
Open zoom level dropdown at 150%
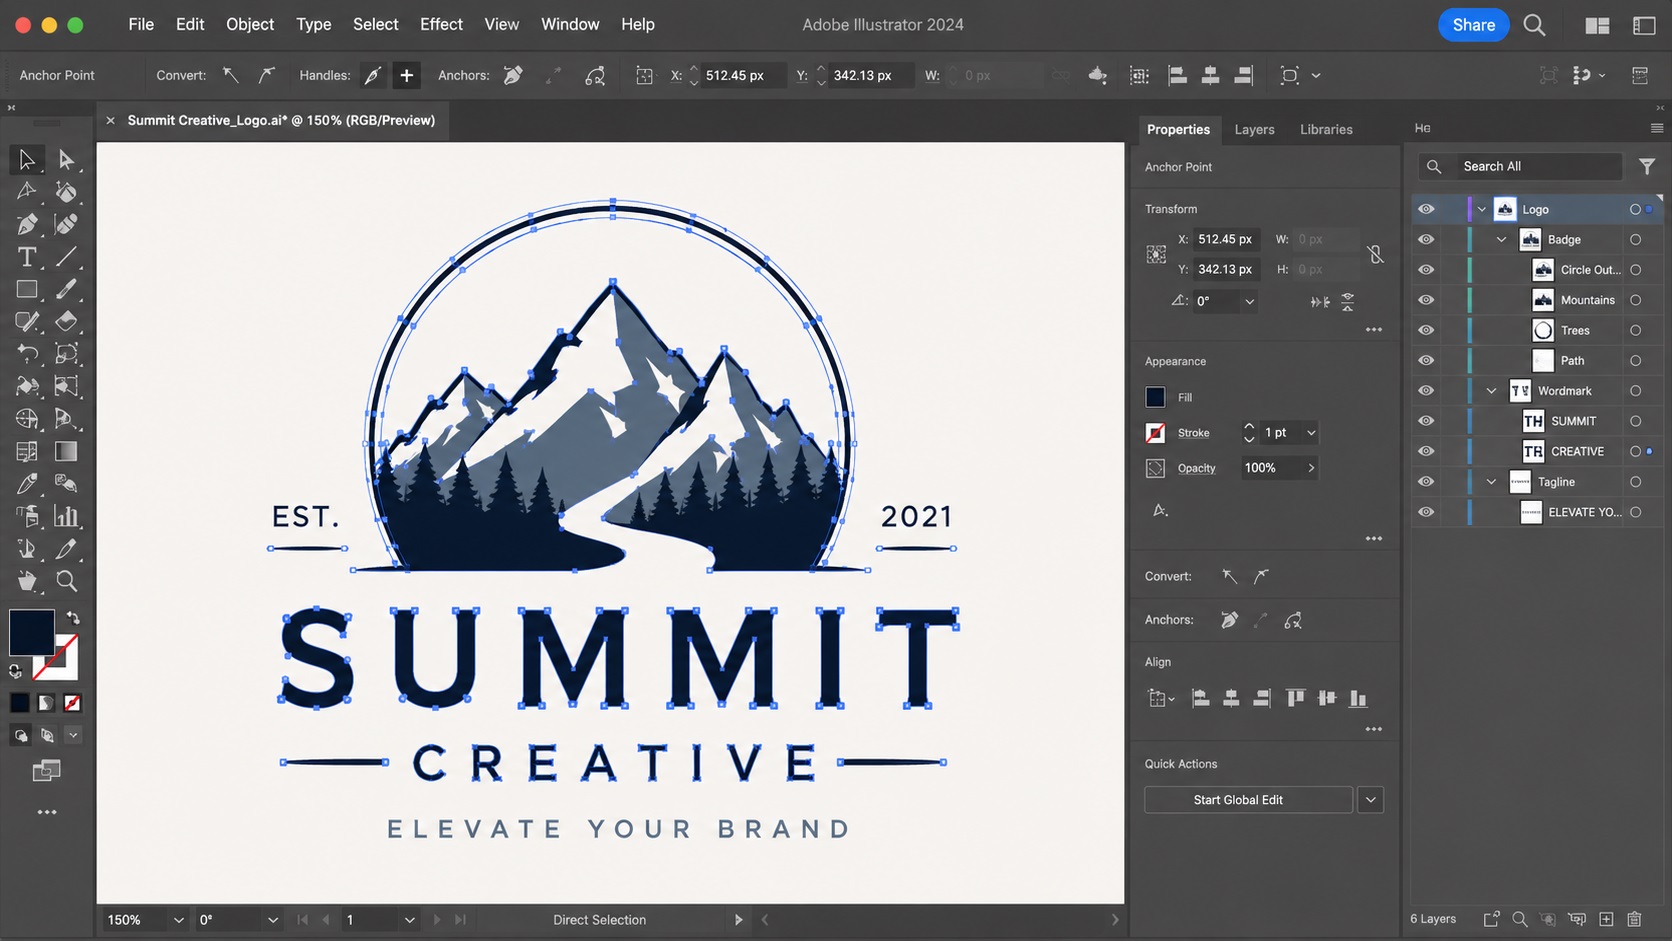(x=178, y=920)
